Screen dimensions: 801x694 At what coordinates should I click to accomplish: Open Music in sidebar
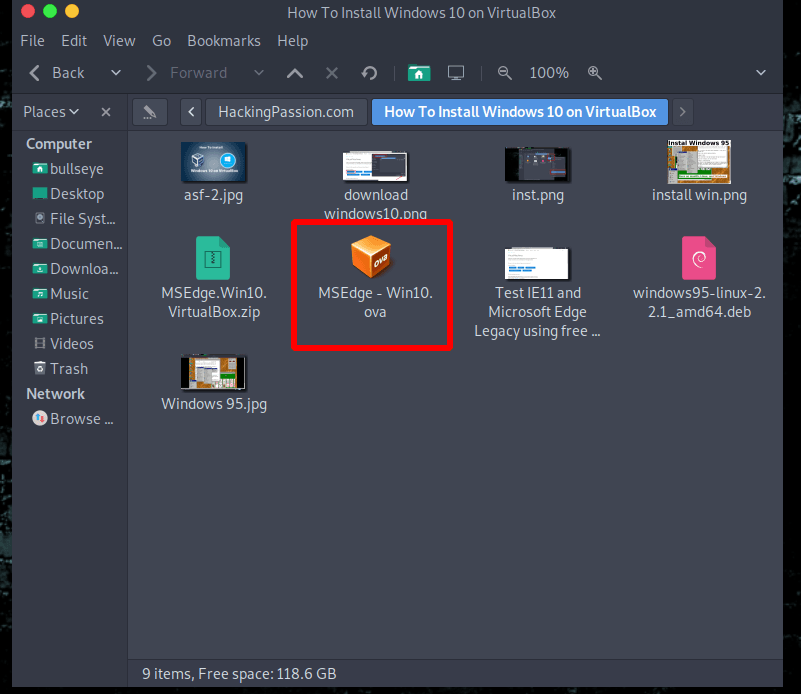(x=60, y=294)
